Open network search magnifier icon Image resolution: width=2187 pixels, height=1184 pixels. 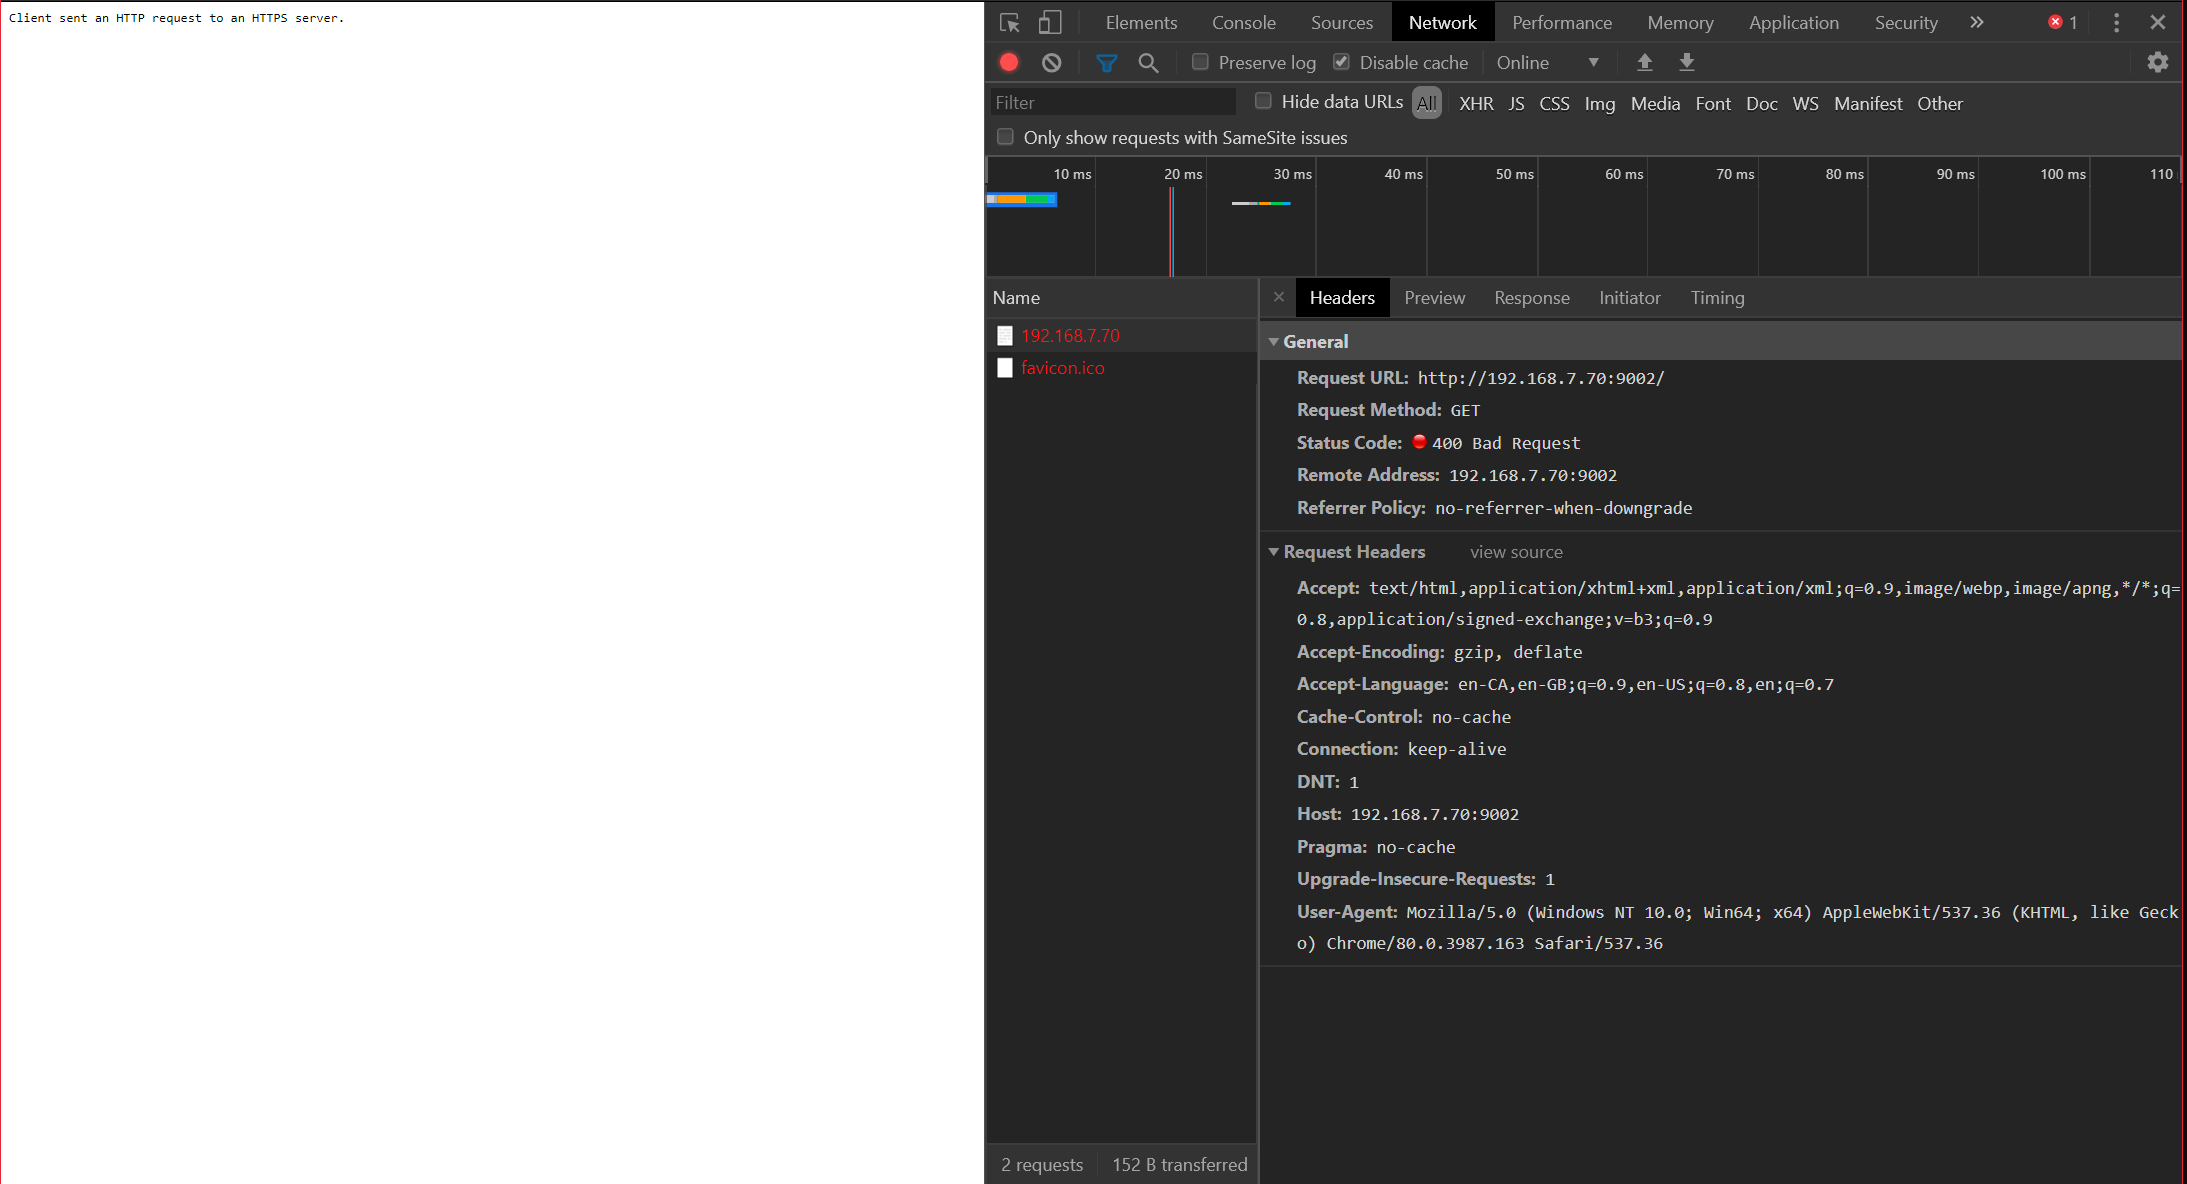(1148, 62)
